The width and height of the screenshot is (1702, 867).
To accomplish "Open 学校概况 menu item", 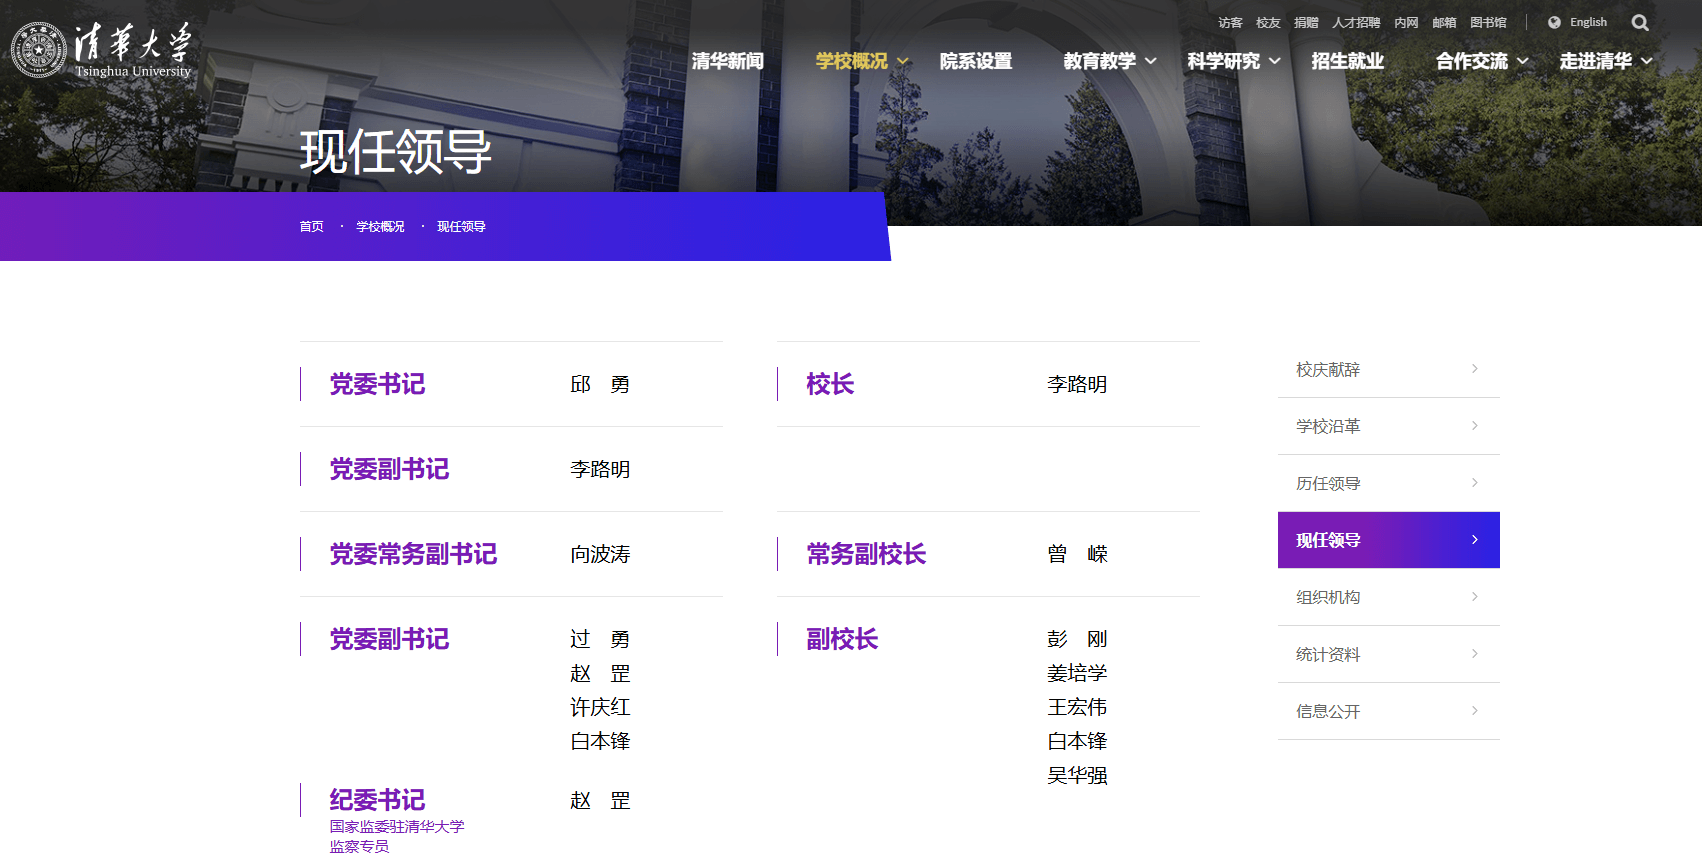I will 852,61.
